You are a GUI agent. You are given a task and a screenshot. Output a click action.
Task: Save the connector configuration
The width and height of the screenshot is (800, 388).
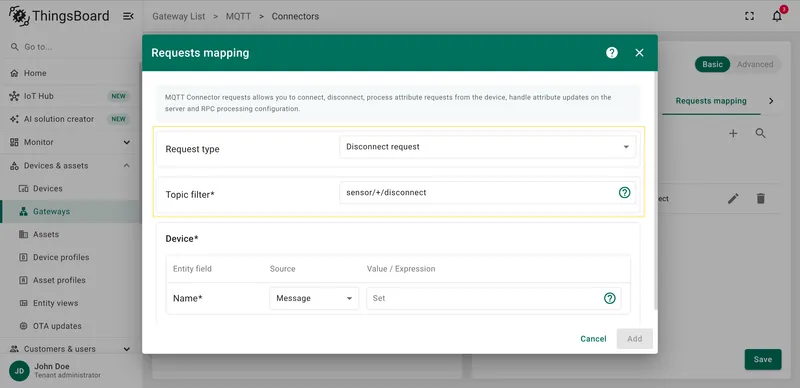click(763, 359)
